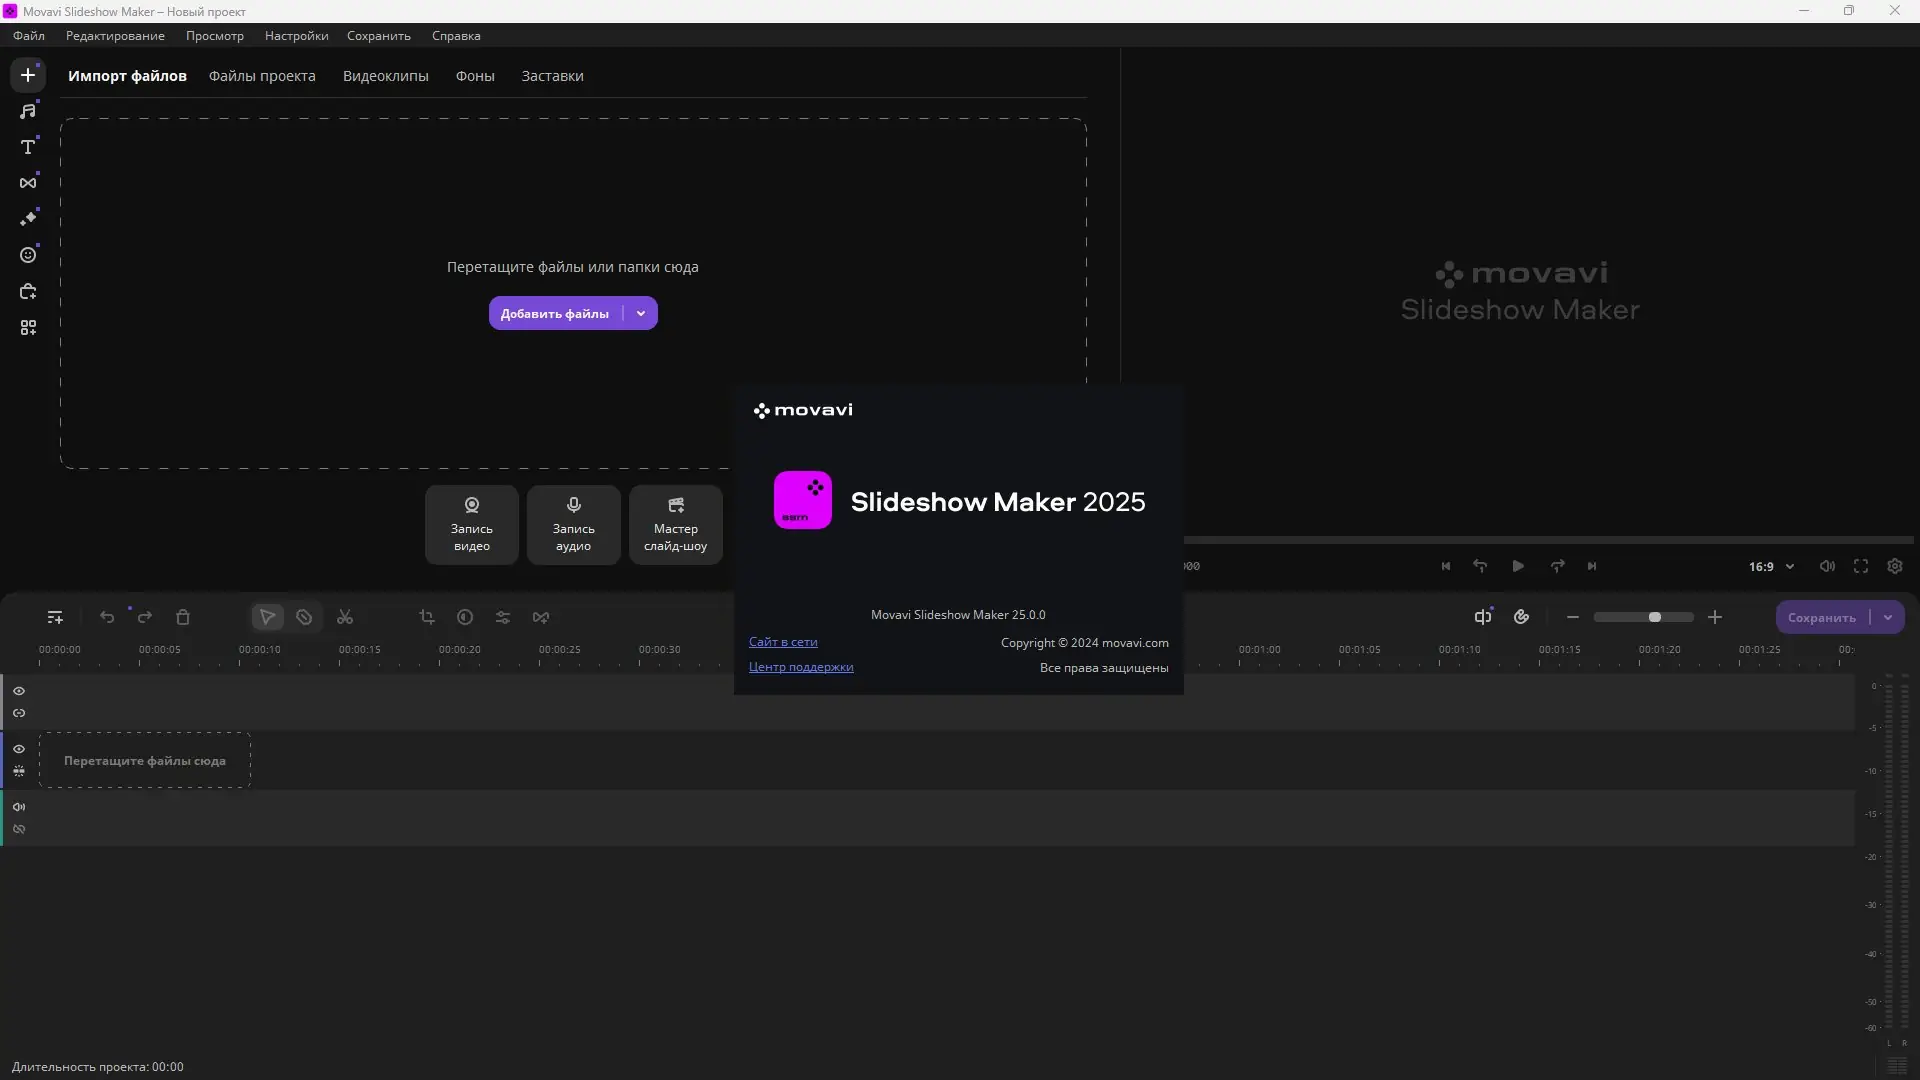1920x1080 pixels.
Task: Expand the Сохранить export options arrow
Action: coord(1888,617)
